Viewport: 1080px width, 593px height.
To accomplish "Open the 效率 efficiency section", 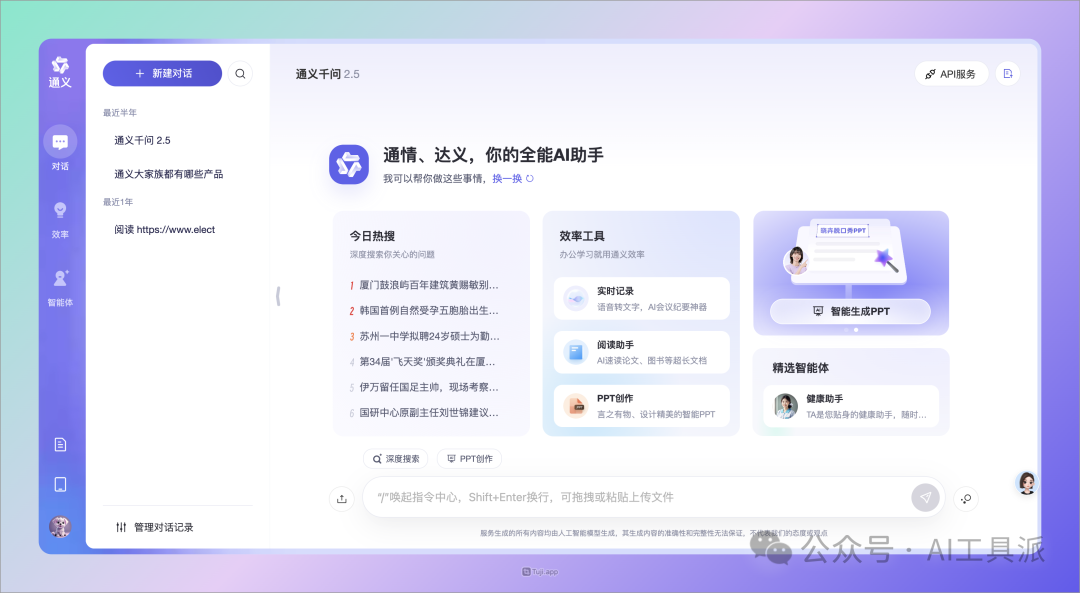I will [60, 219].
